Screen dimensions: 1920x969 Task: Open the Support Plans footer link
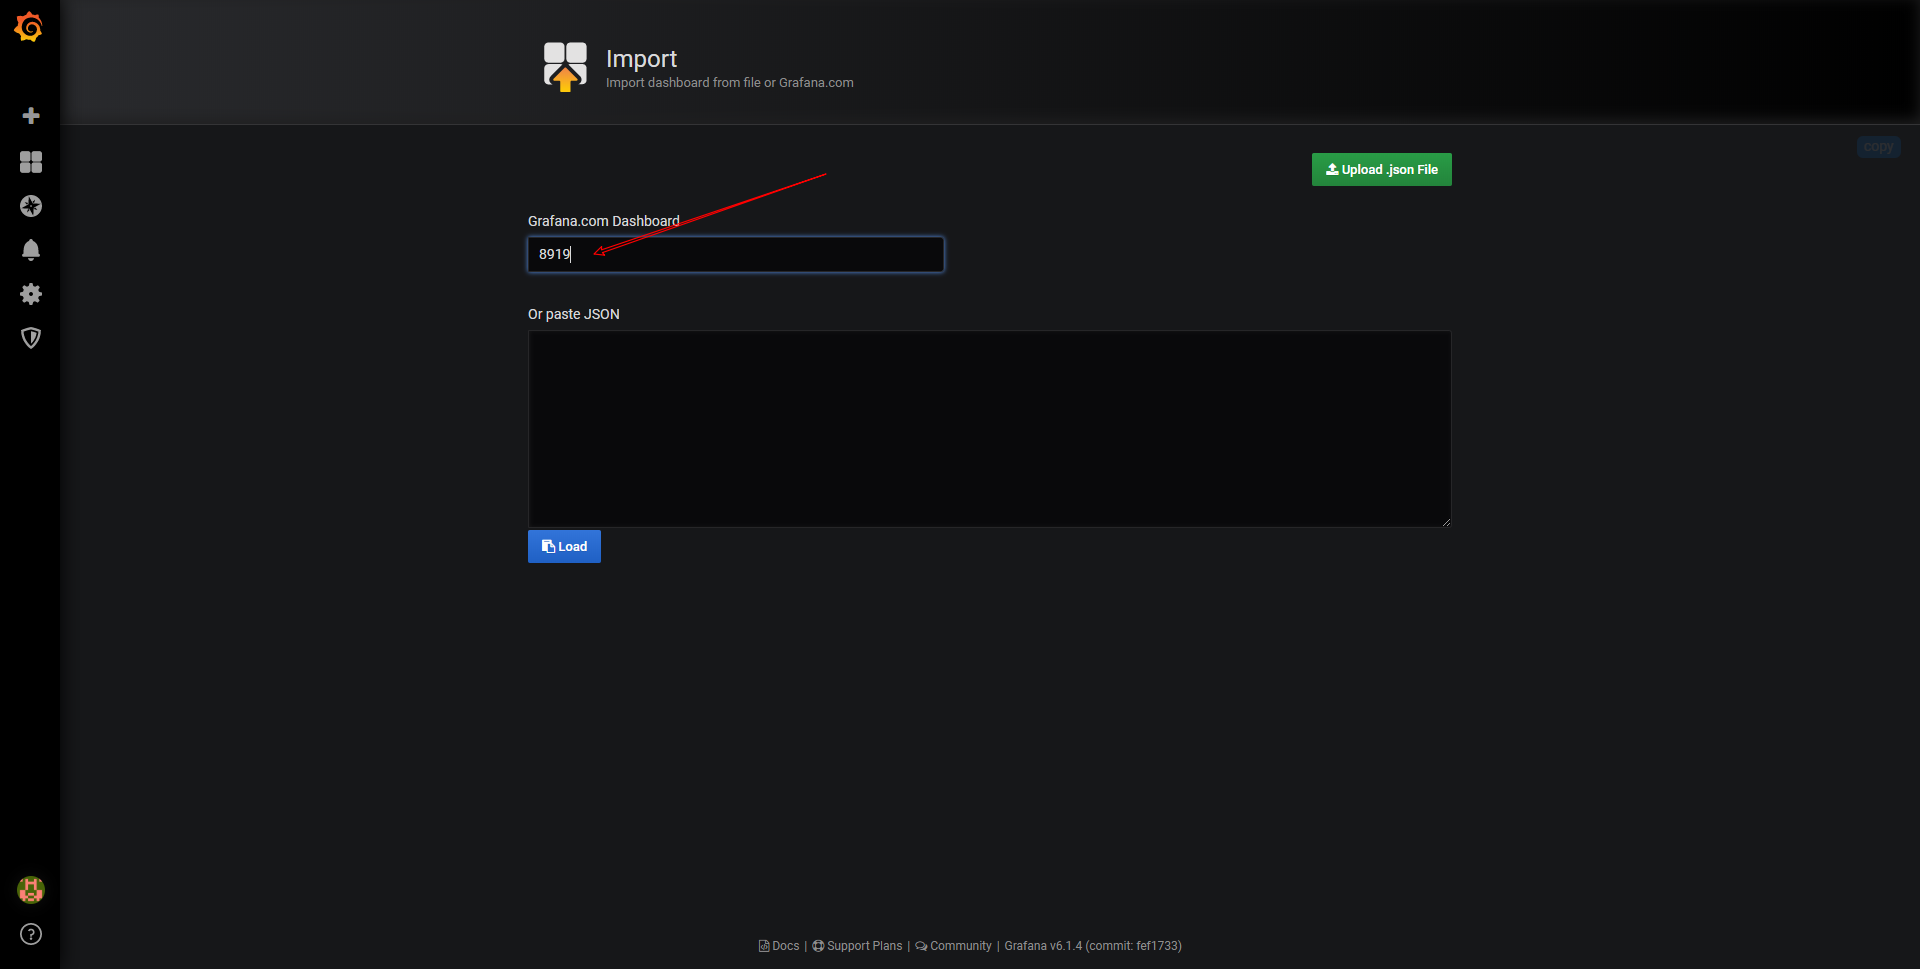(x=857, y=946)
